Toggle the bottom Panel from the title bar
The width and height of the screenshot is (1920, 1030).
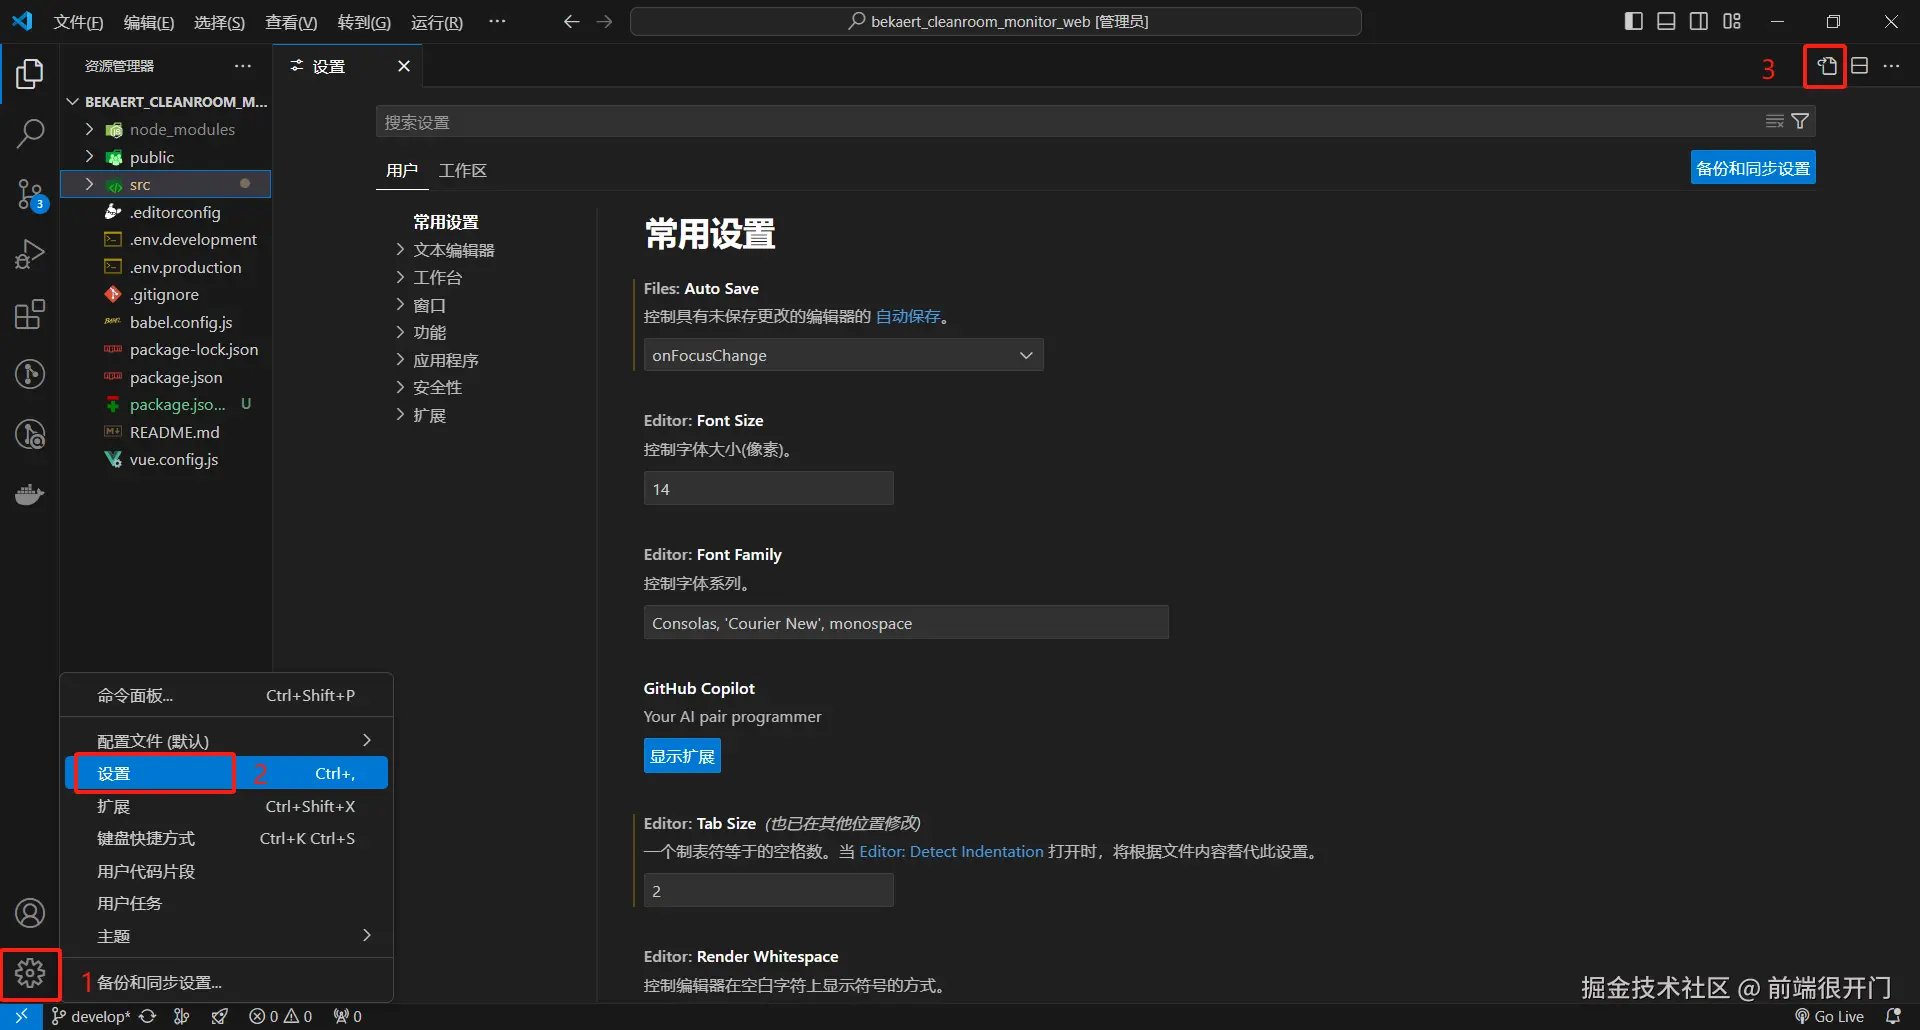(x=1666, y=21)
